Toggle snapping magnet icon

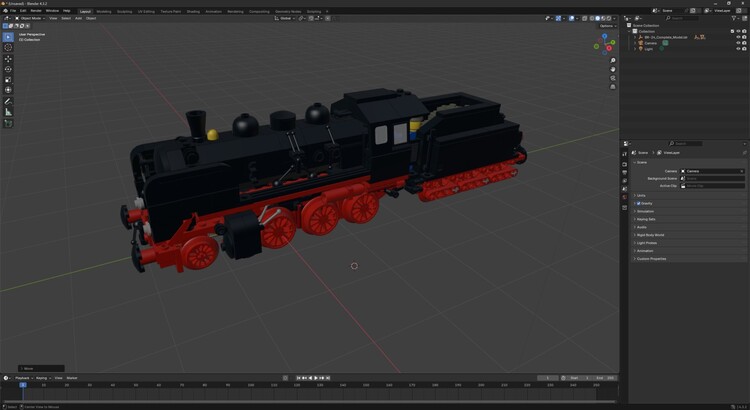[311, 18]
